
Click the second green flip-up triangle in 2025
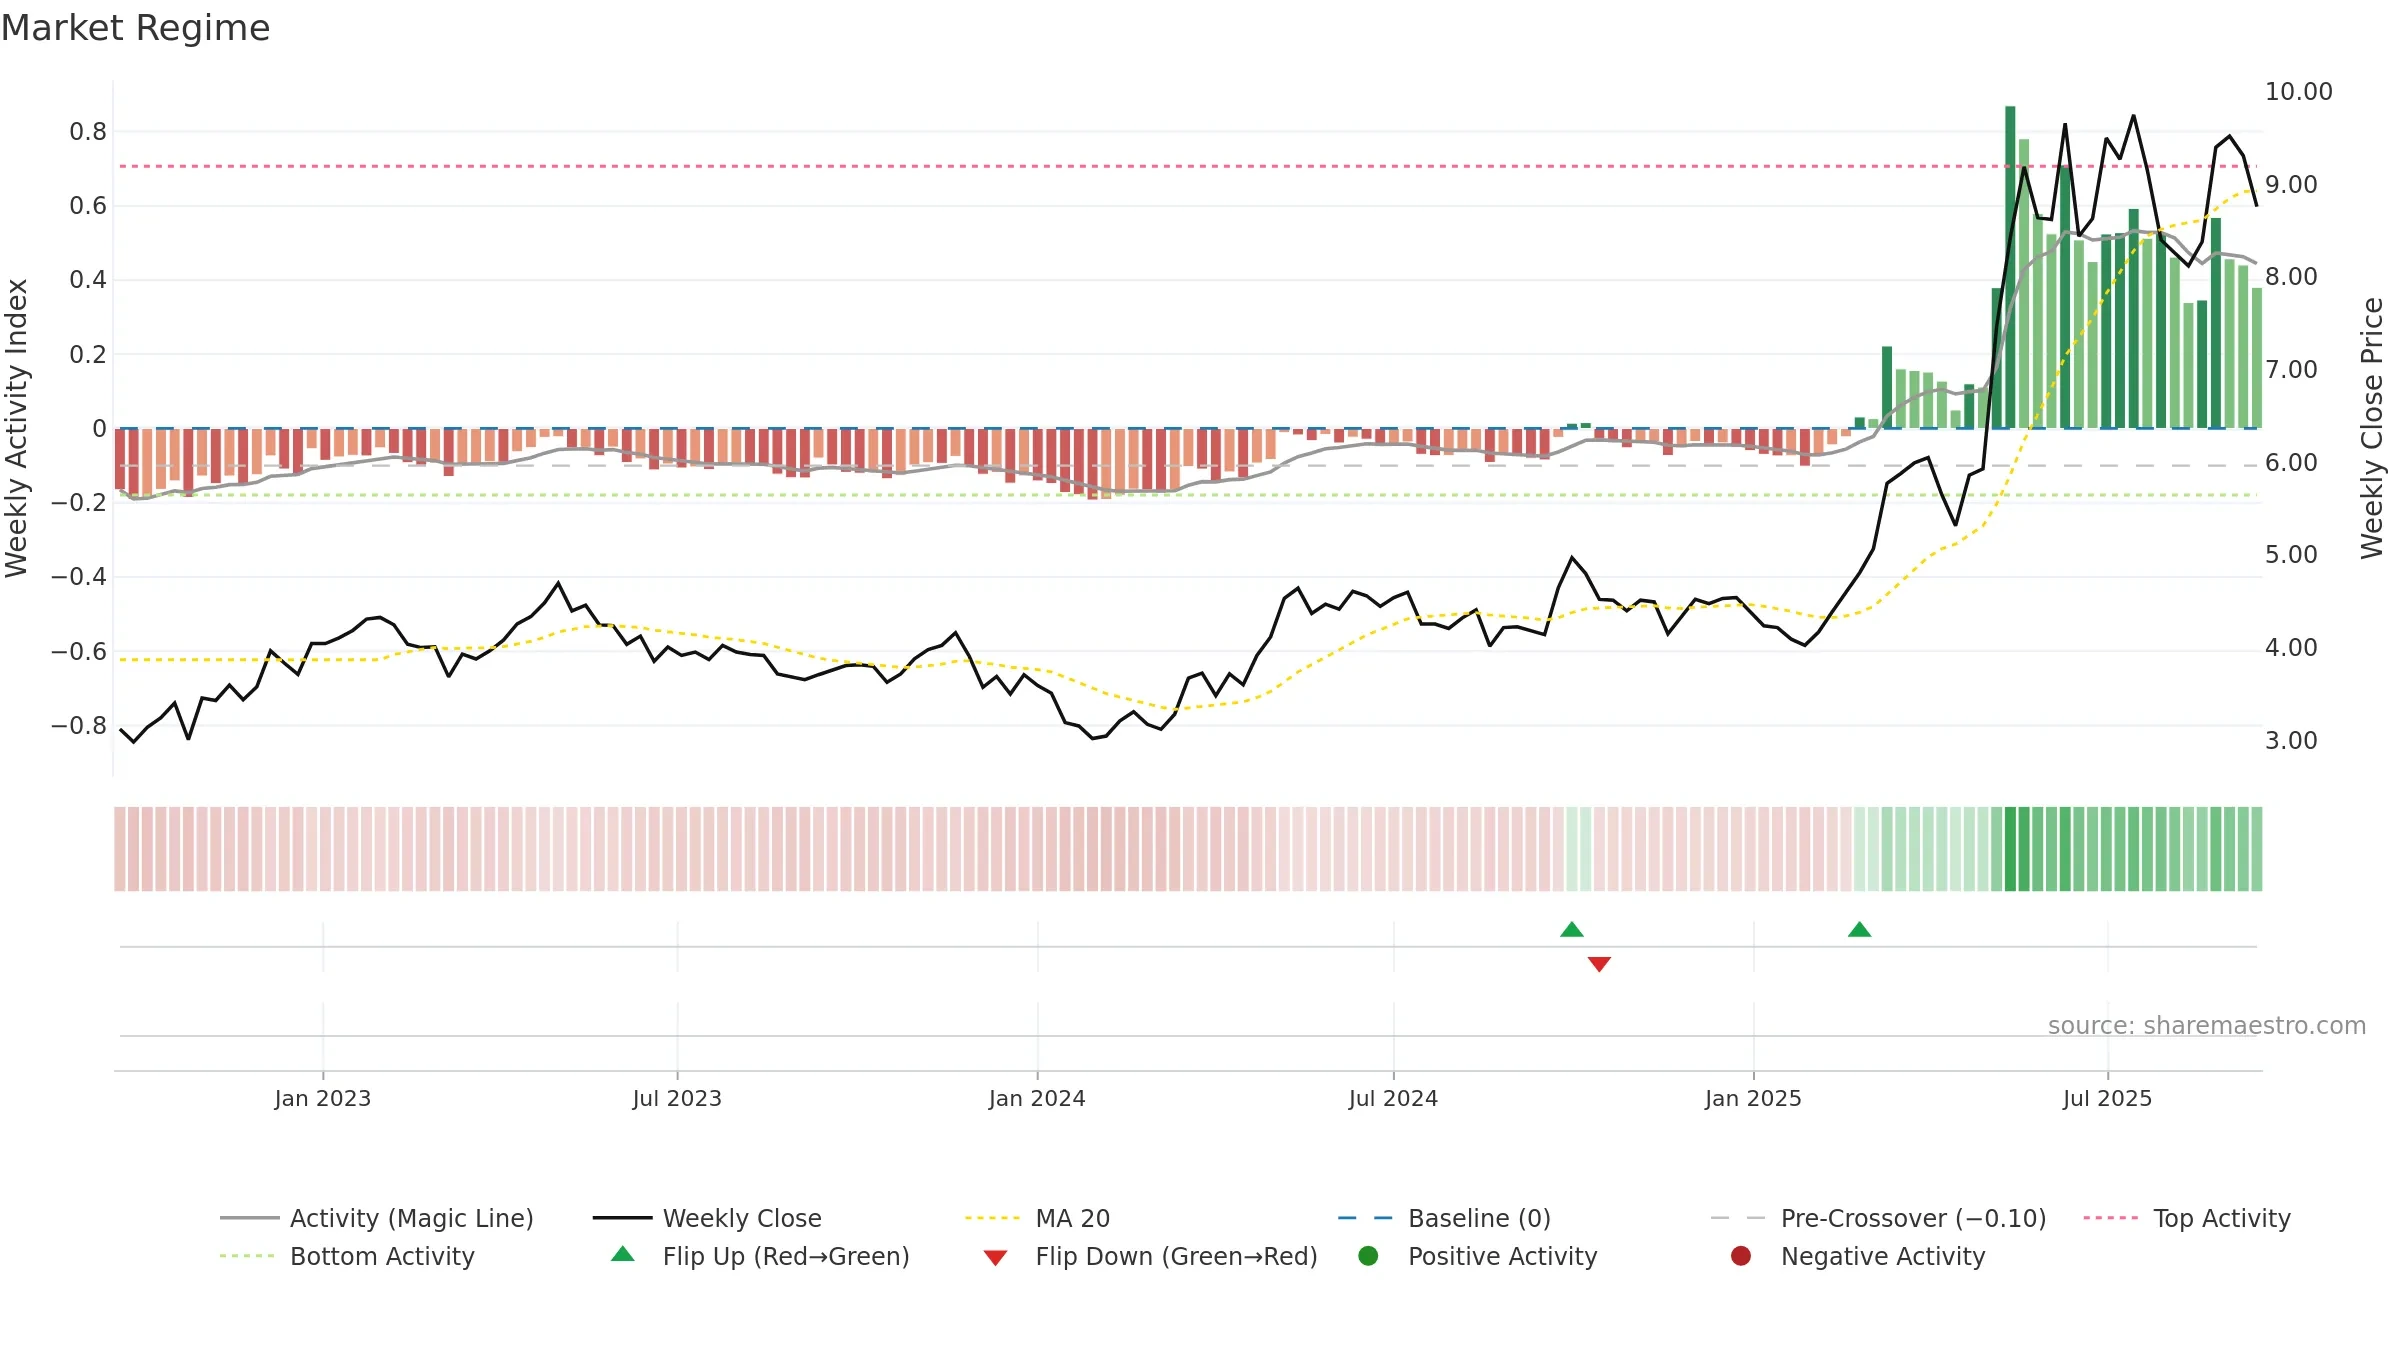tap(1860, 930)
